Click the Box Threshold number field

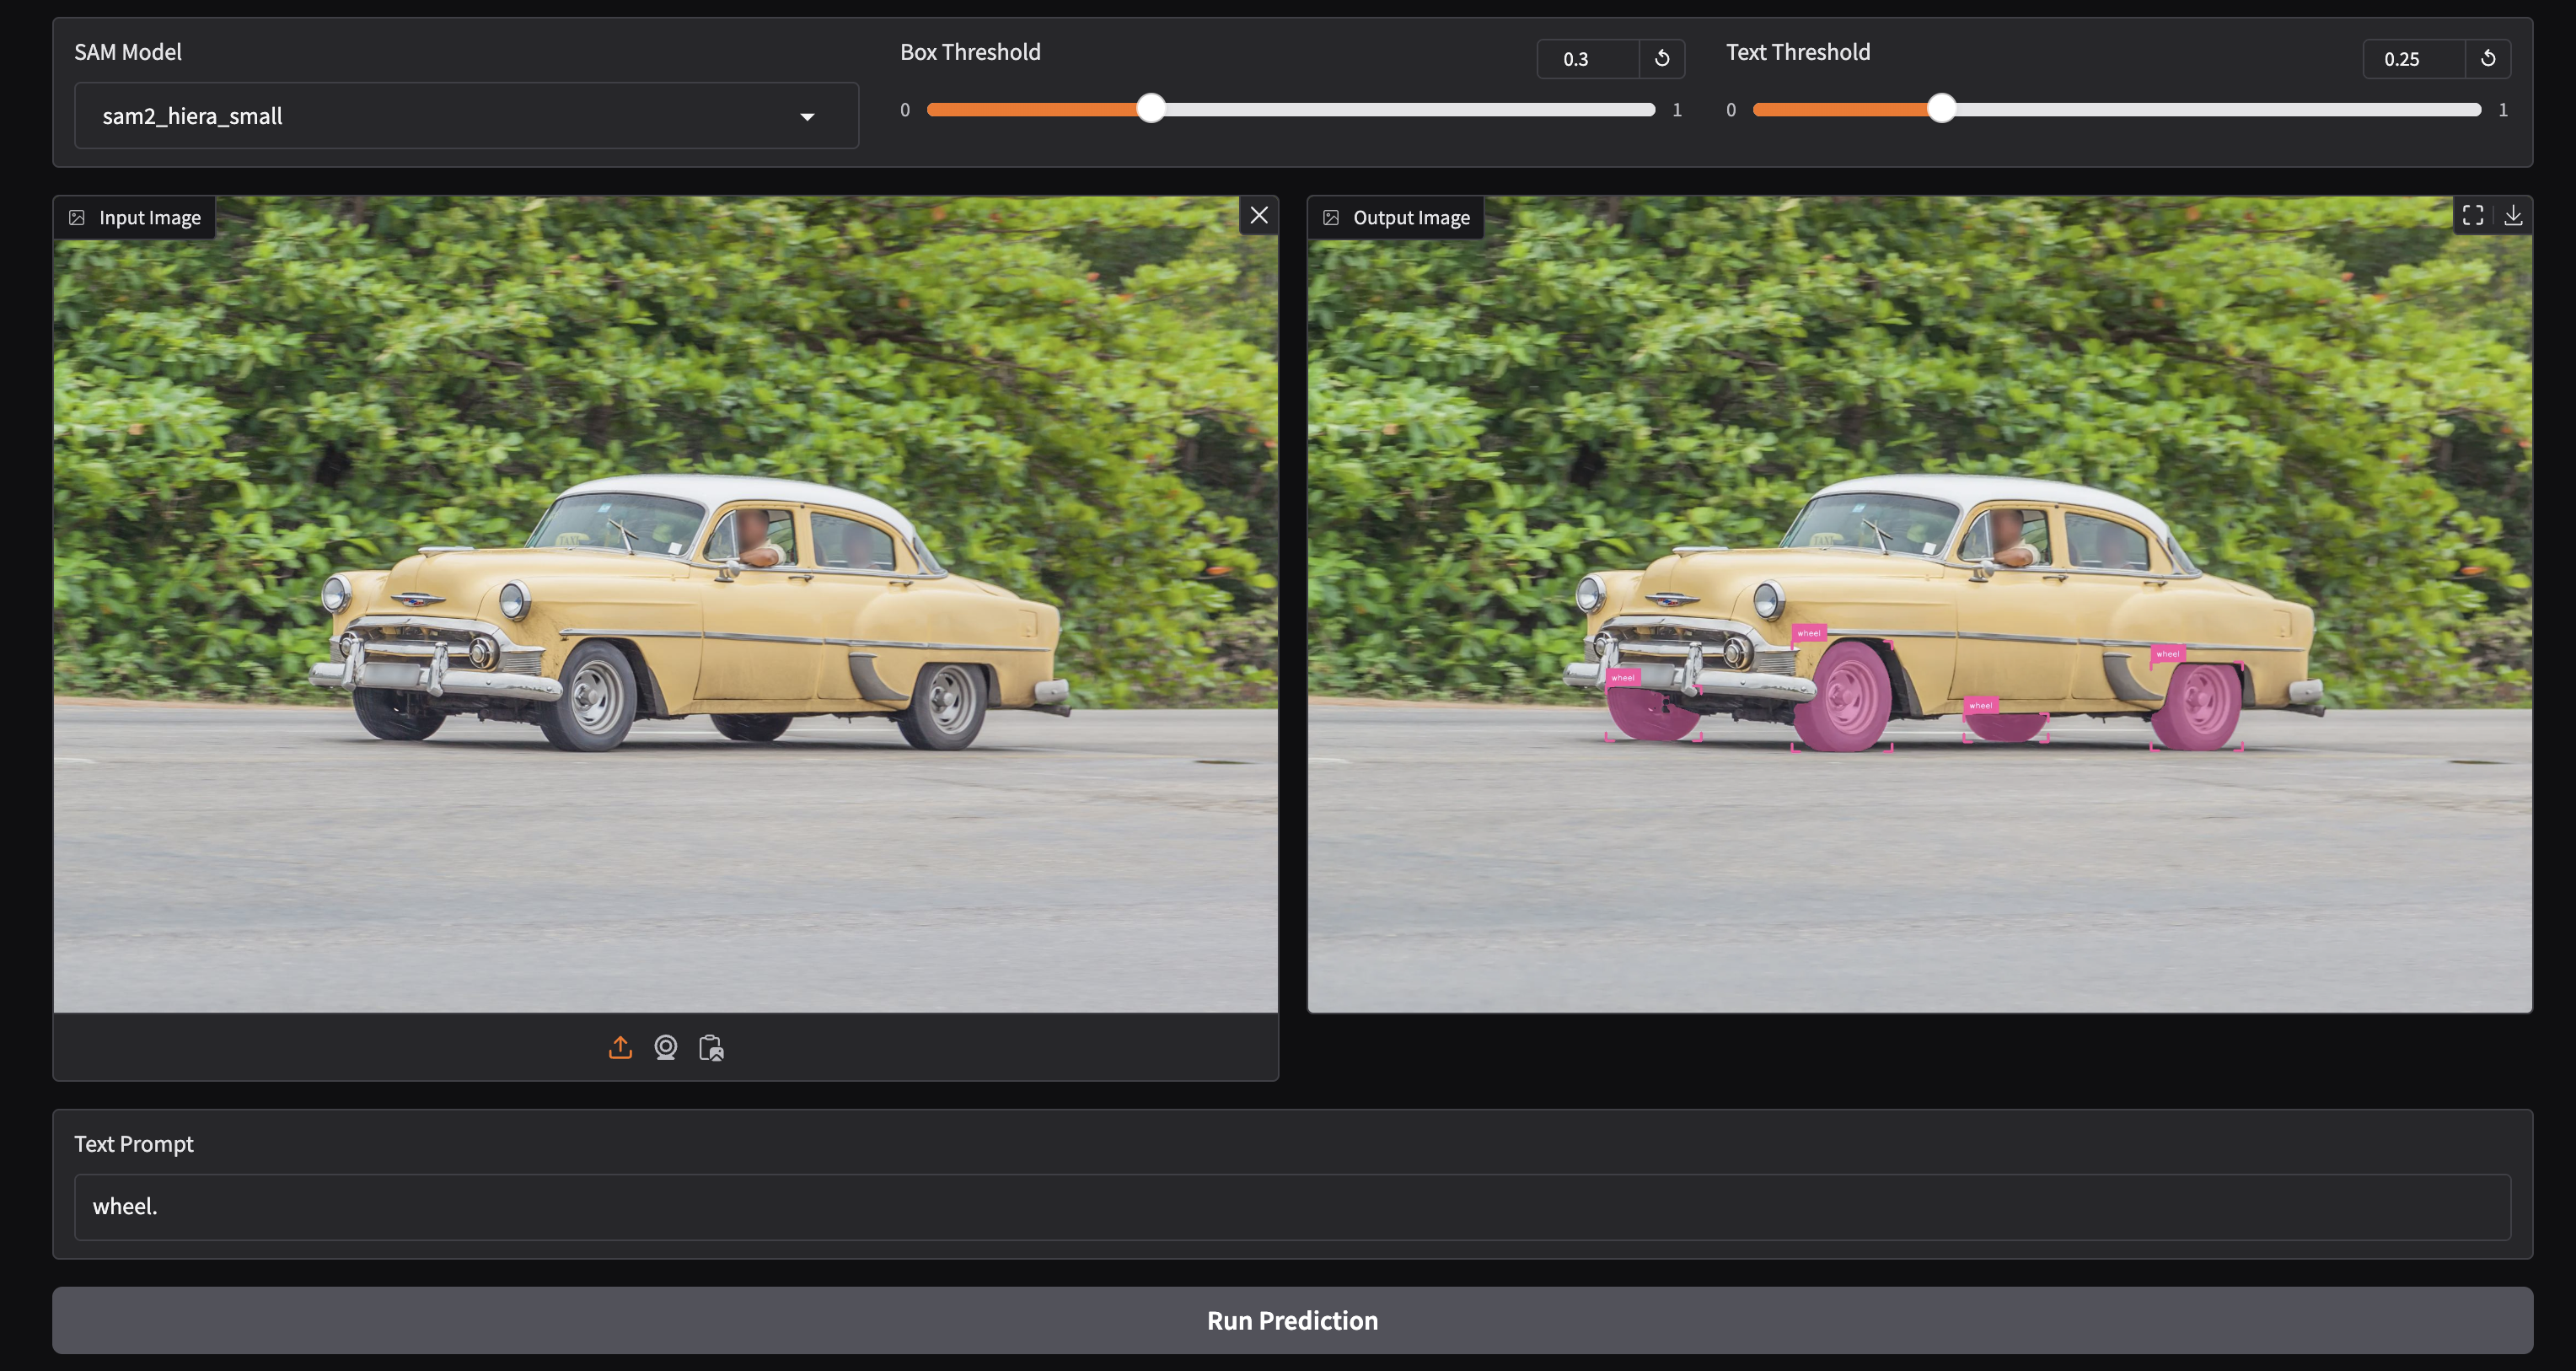[x=1588, y=59]
